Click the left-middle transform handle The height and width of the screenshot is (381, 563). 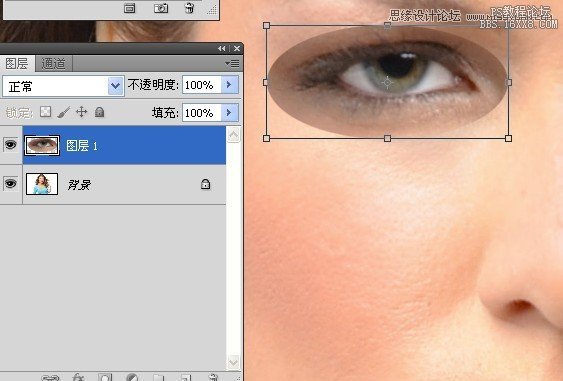(x=266, y=82)
